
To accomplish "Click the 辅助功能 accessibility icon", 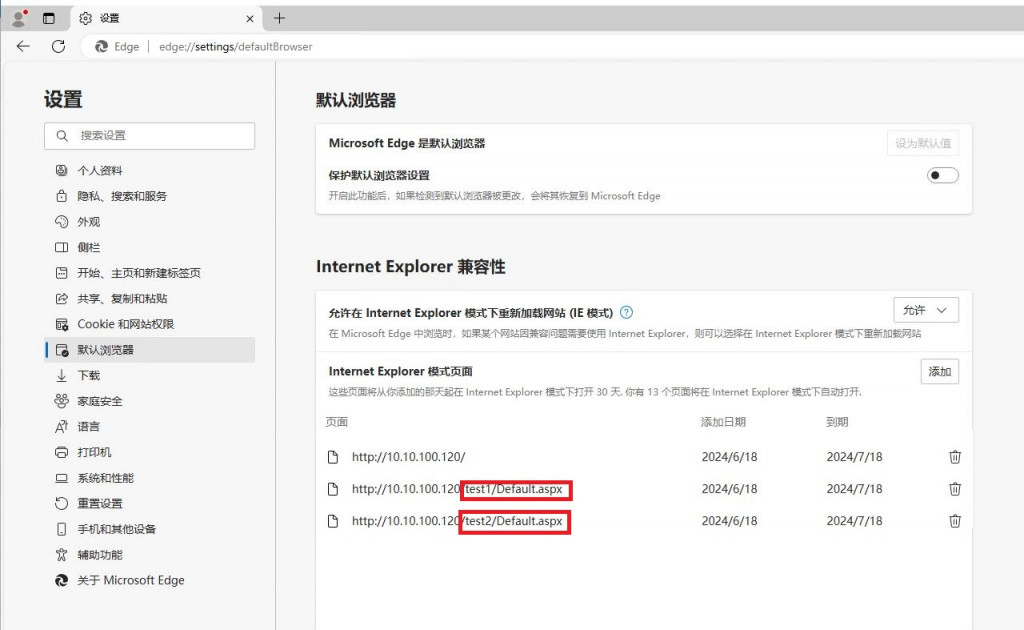I will [x=61, y=555].
